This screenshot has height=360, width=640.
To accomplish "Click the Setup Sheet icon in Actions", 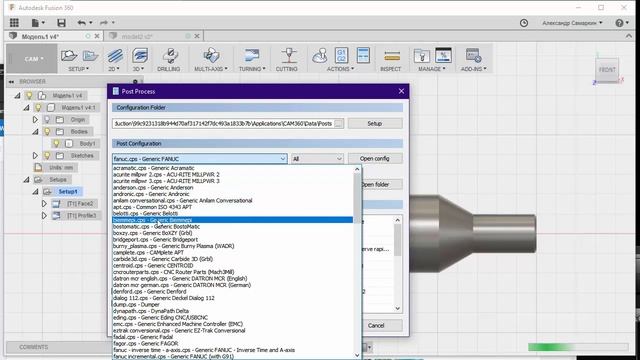I will point(363,55).
